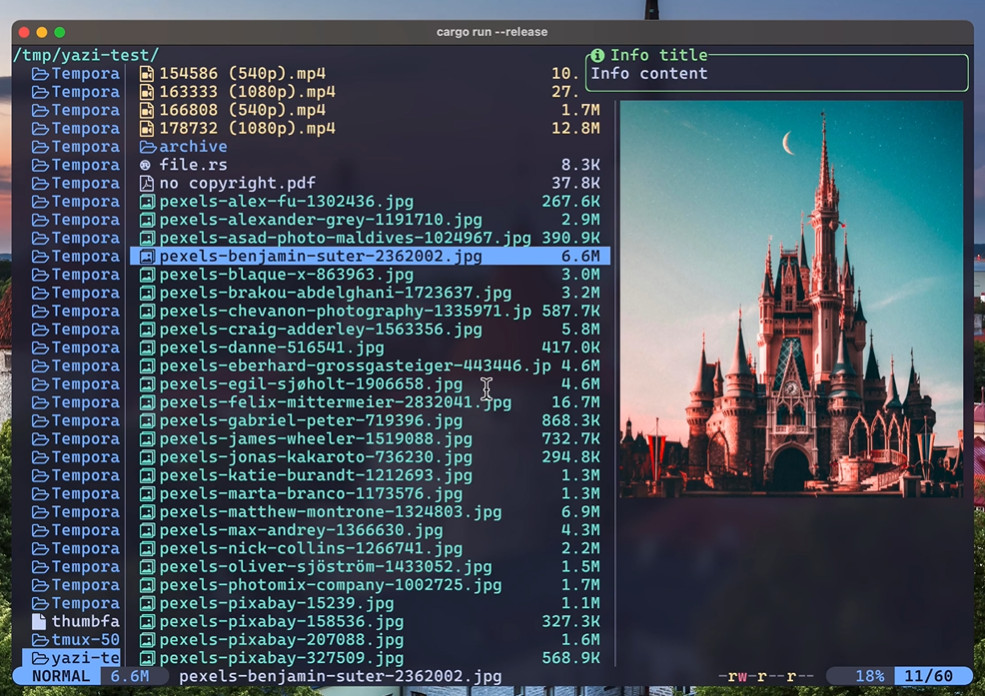Viewport: 985px width, 696px height.
Task: Click the image icon beside pexels-asad-photo-maldives-1024967.jpg
Action: point(147,238)
